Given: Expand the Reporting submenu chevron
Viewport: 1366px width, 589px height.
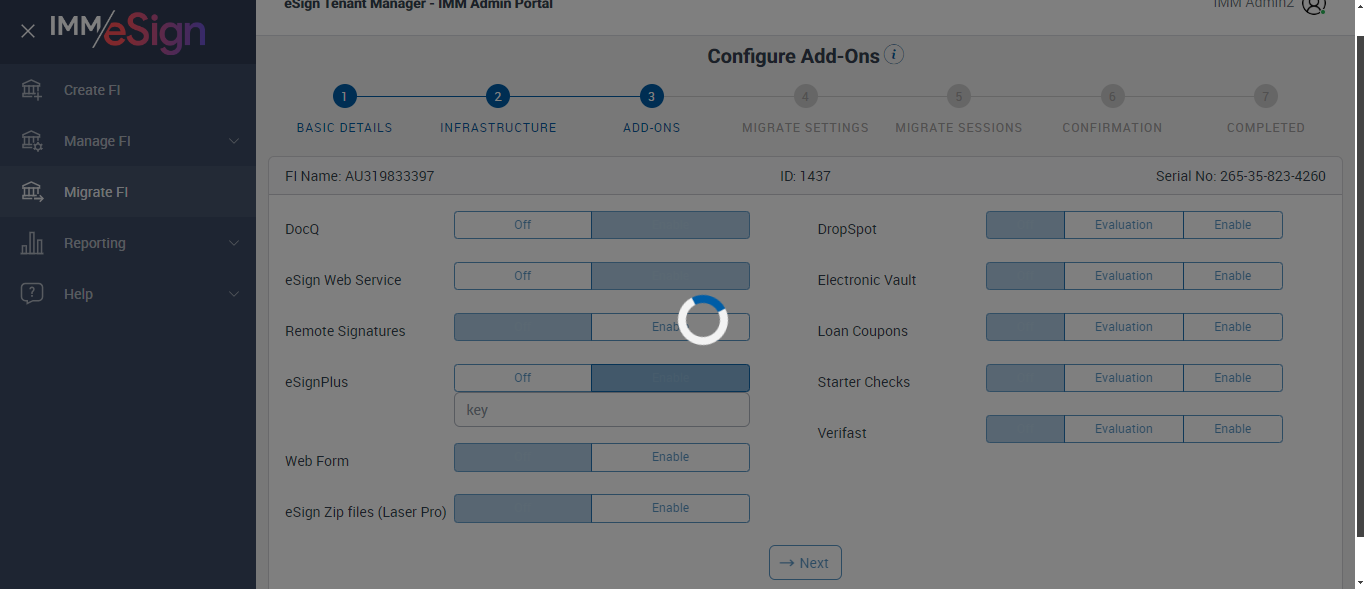Looking at the screenshot, I should 234,243.
